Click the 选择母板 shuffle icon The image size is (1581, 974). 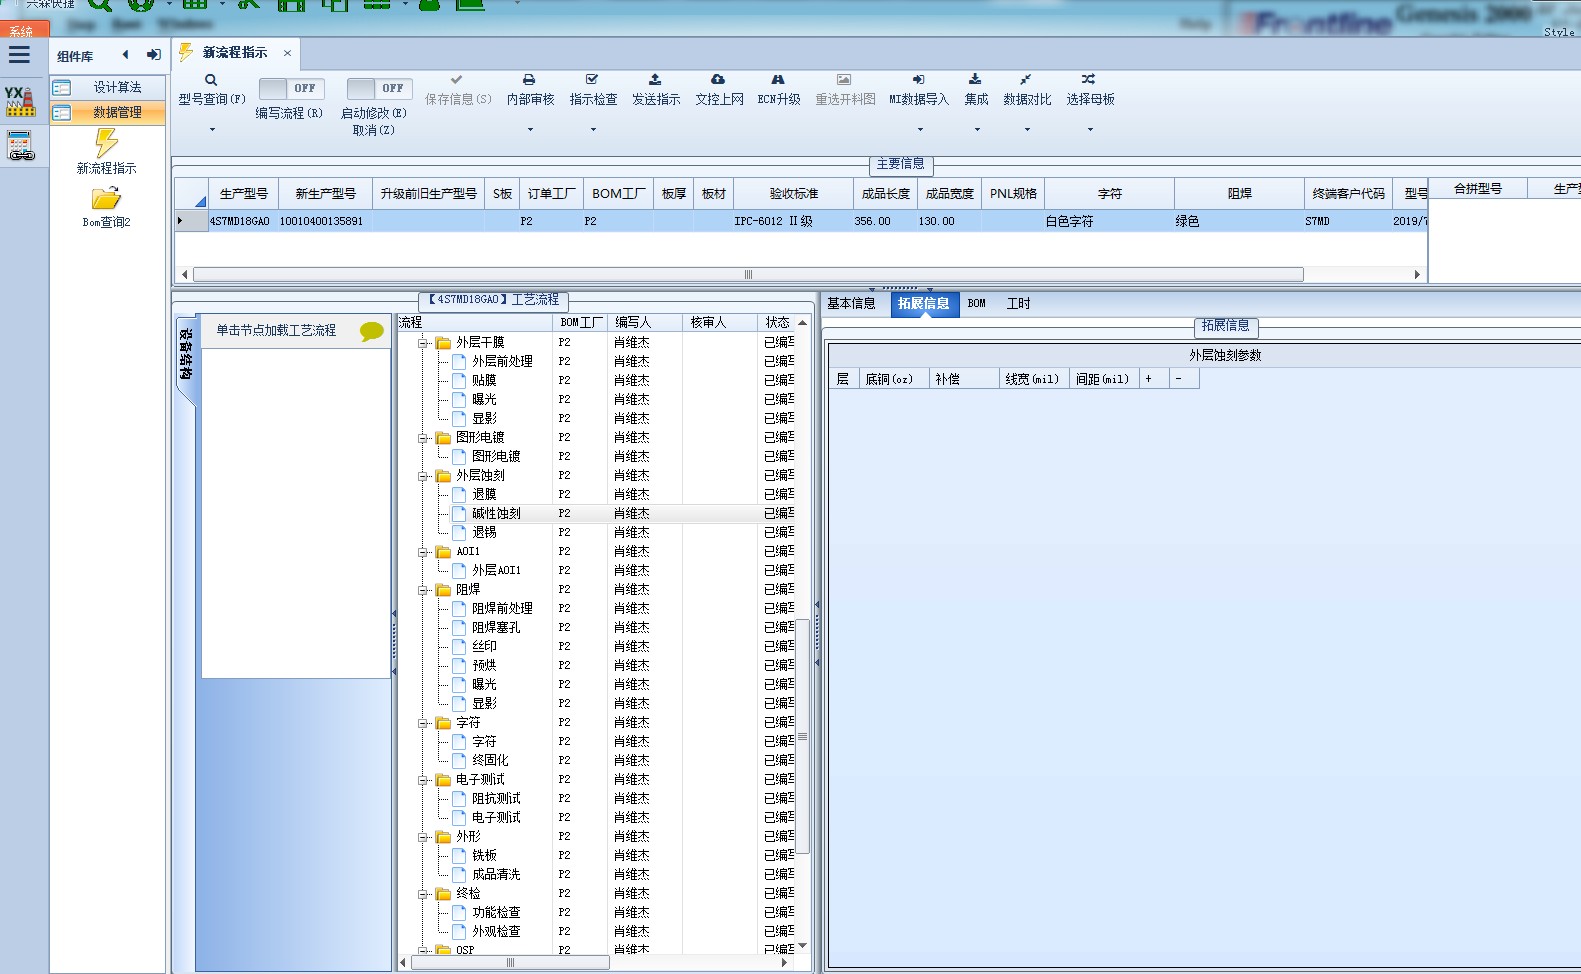1089,79
